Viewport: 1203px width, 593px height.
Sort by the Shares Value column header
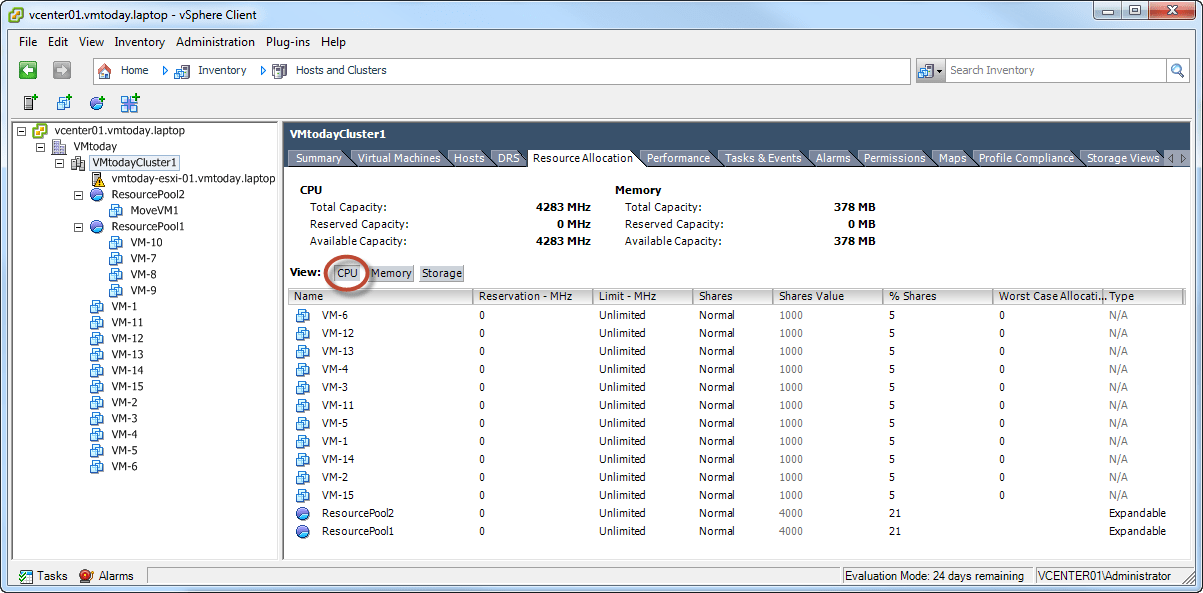click(x=828, y=296)
